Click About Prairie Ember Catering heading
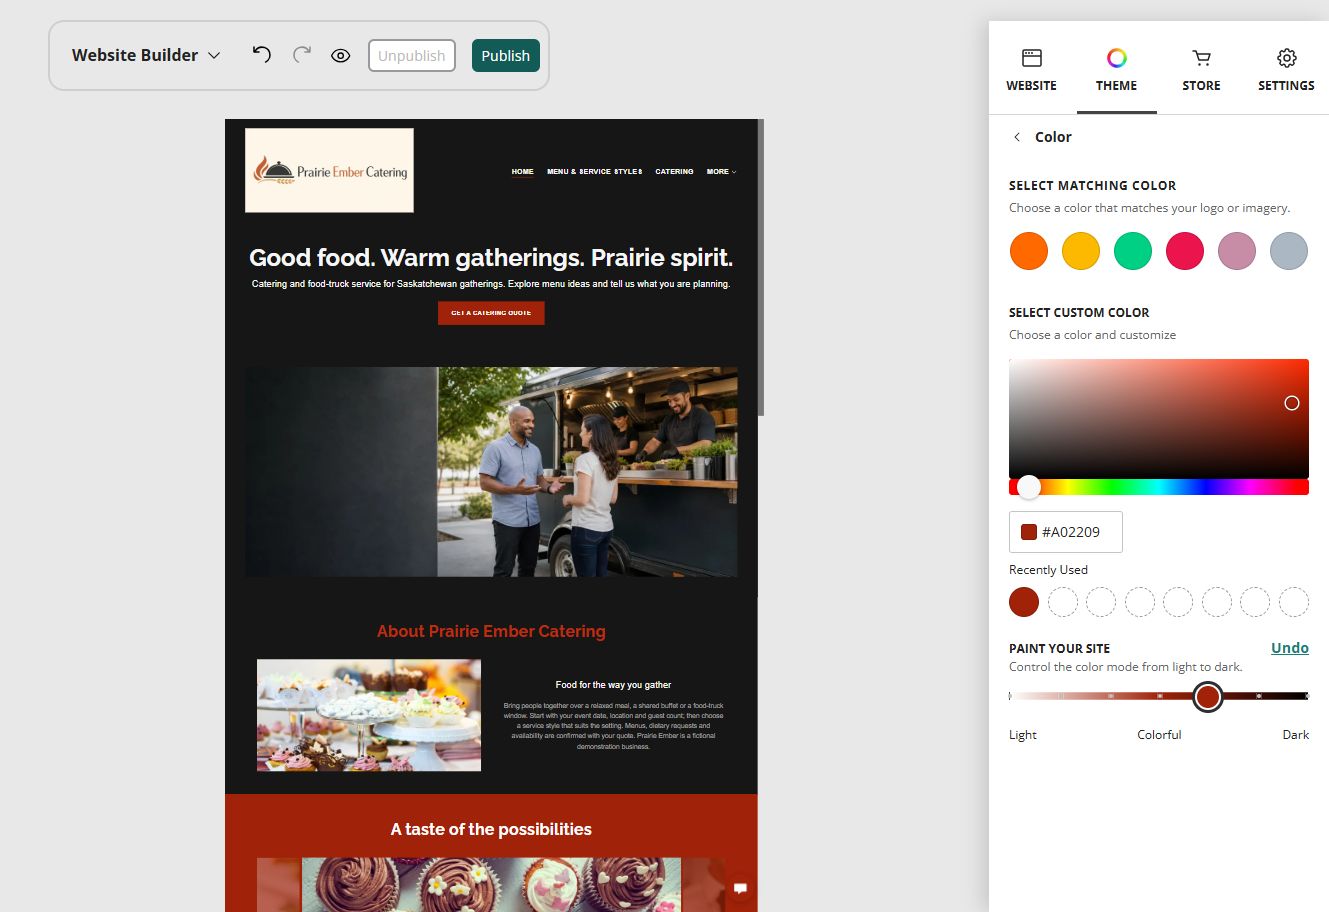The height and width of the screenshot is (912, 1329). click(491, 631)
